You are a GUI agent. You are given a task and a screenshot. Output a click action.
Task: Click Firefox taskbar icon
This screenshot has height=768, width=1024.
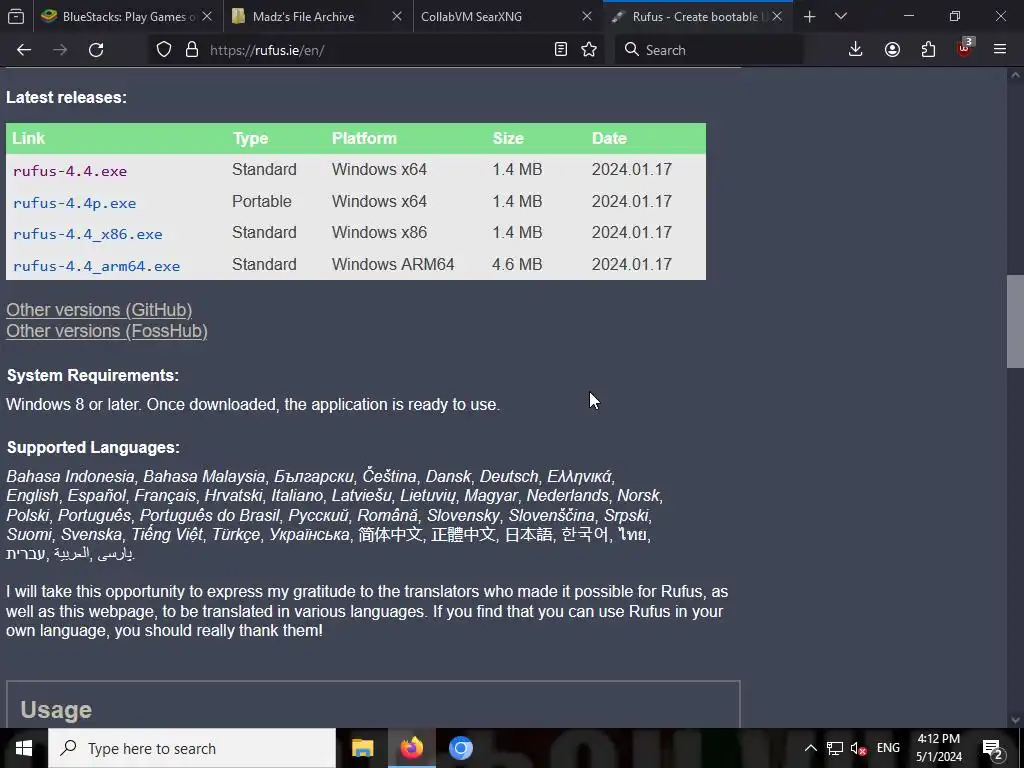tap(411, 748)
